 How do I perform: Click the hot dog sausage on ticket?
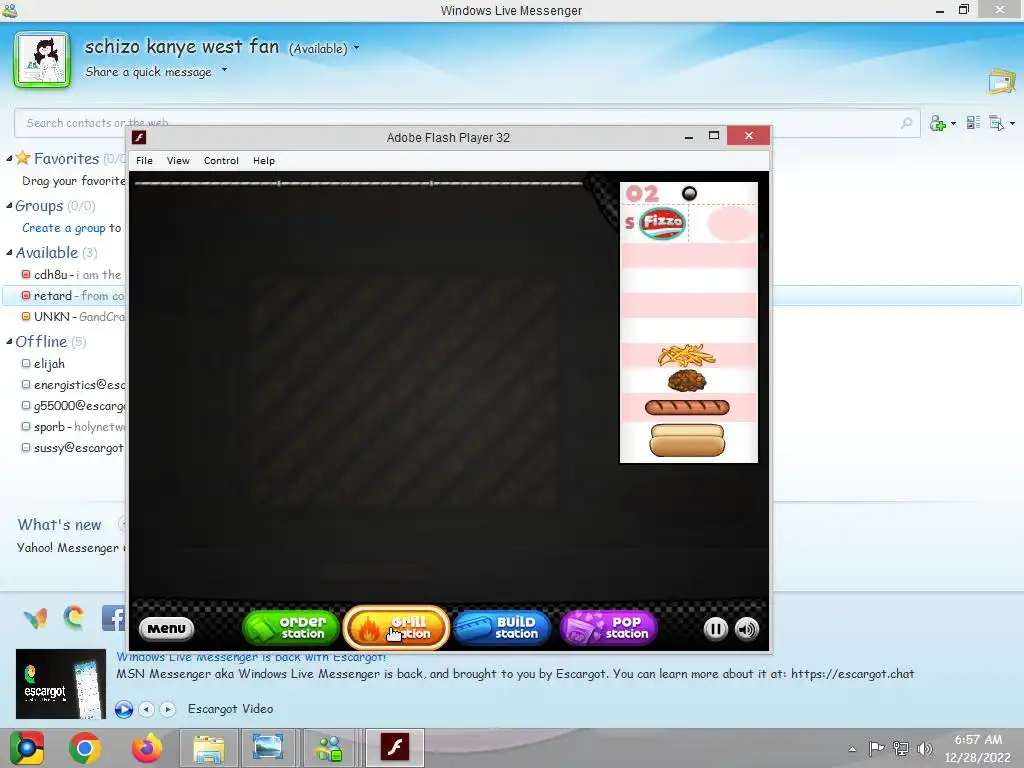[x=687, y=408]
